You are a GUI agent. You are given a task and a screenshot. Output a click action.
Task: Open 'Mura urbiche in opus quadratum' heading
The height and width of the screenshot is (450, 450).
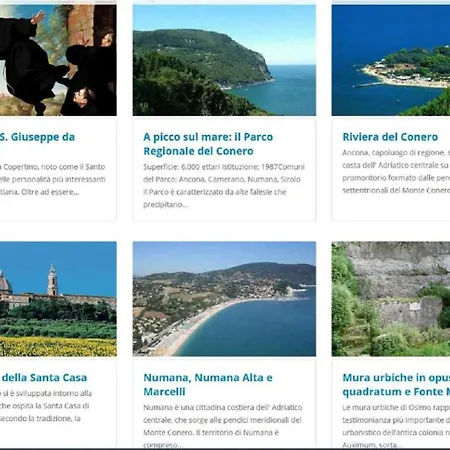coord(396,384)
